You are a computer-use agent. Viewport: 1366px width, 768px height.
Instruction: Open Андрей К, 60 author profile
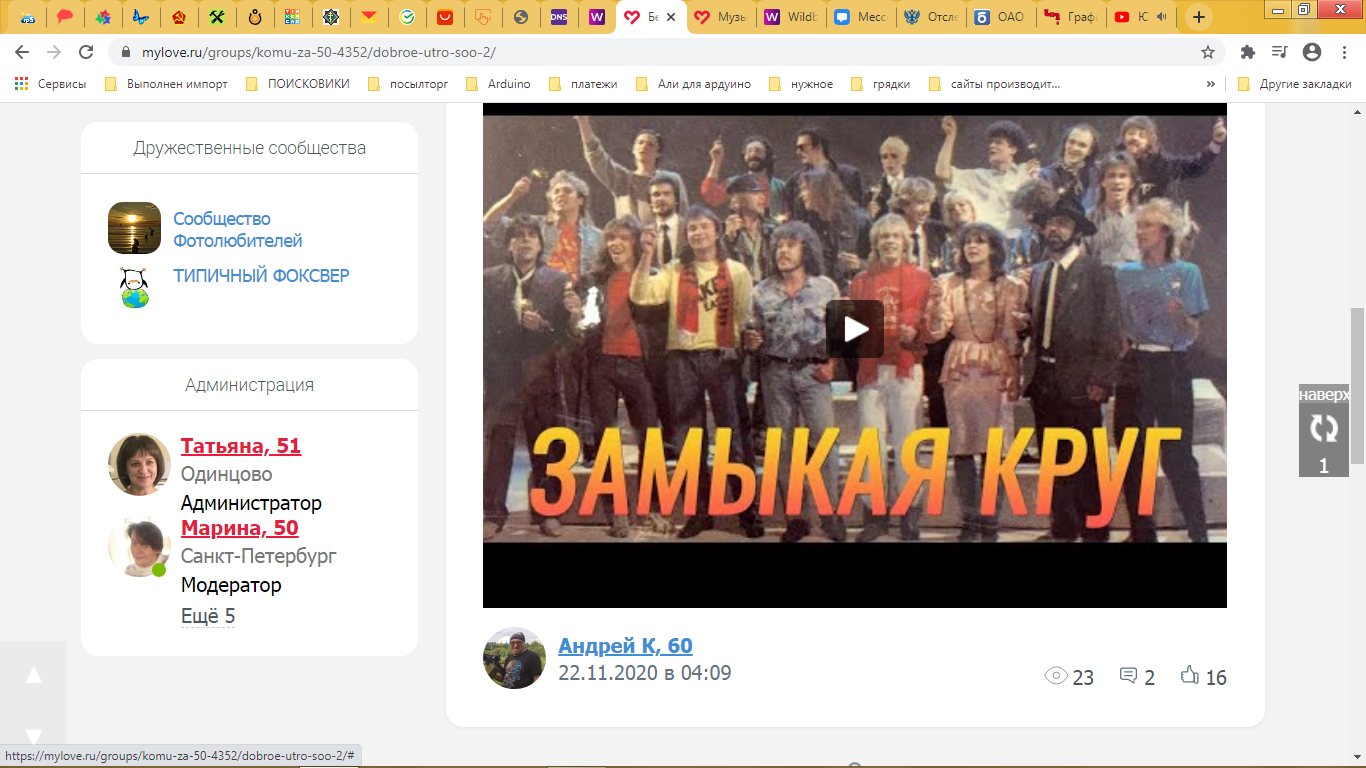click(x=625, y=646)
